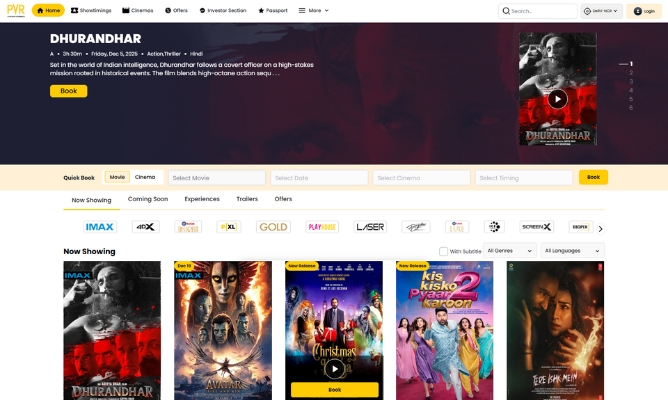The width and height of the screenshot is (668, 400).
Task: Open the All Languages dropdown
Action: pos(572,251)
